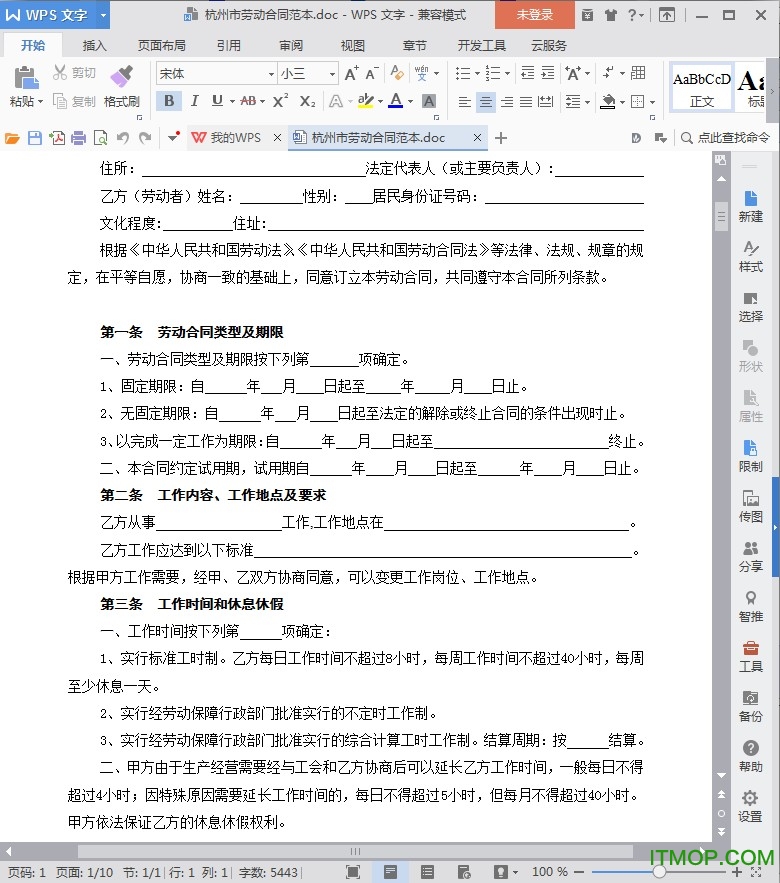Screen dimensions: 780x883
Task: Open the 限制 sidebar tool
Action: (750, 456)
